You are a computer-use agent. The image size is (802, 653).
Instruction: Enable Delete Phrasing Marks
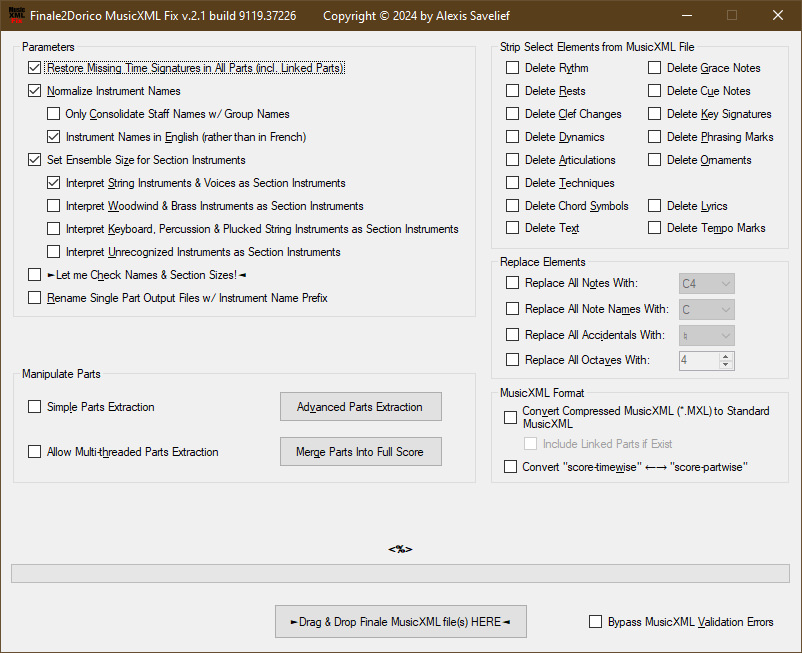pyautogui.click(x=654, y=137)
